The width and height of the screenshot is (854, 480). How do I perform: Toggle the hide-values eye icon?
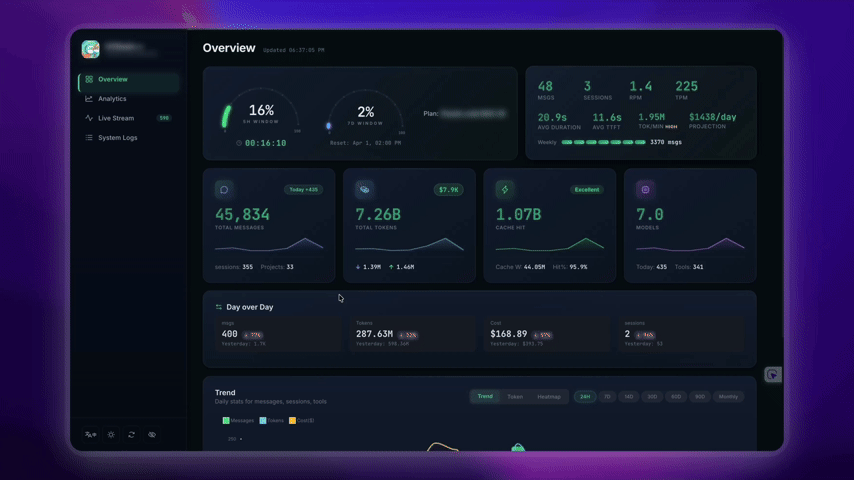click(152, 435)
